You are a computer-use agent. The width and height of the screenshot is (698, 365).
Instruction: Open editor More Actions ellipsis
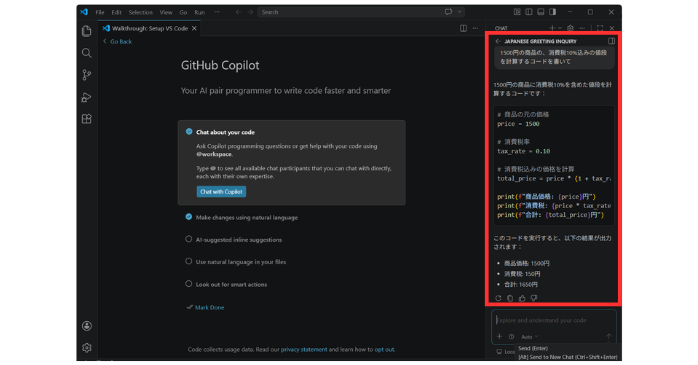[475, 28]
